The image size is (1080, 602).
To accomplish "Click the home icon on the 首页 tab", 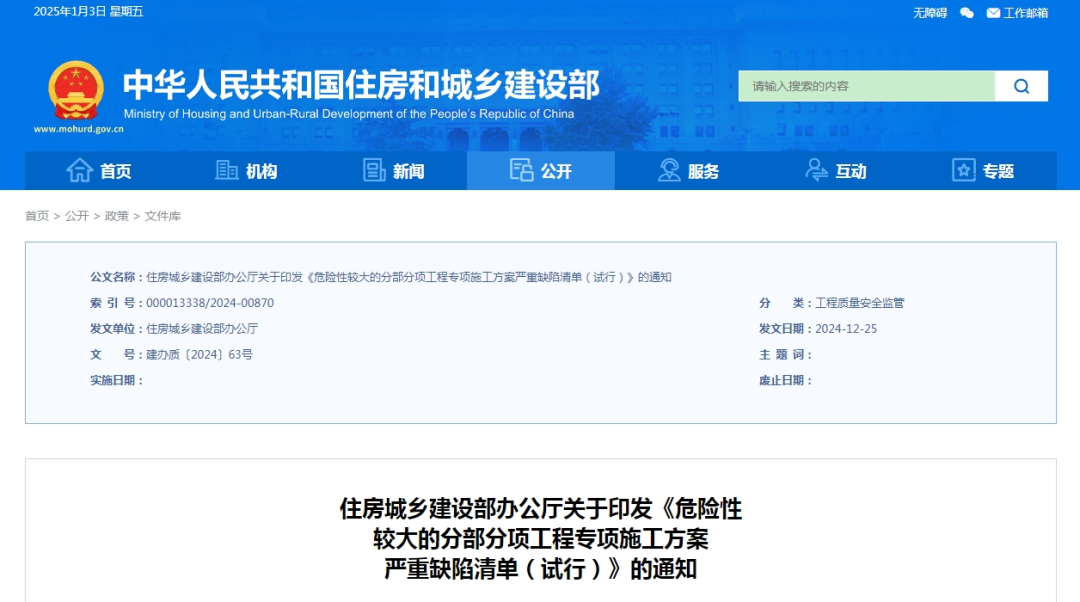I will [78, 170].
